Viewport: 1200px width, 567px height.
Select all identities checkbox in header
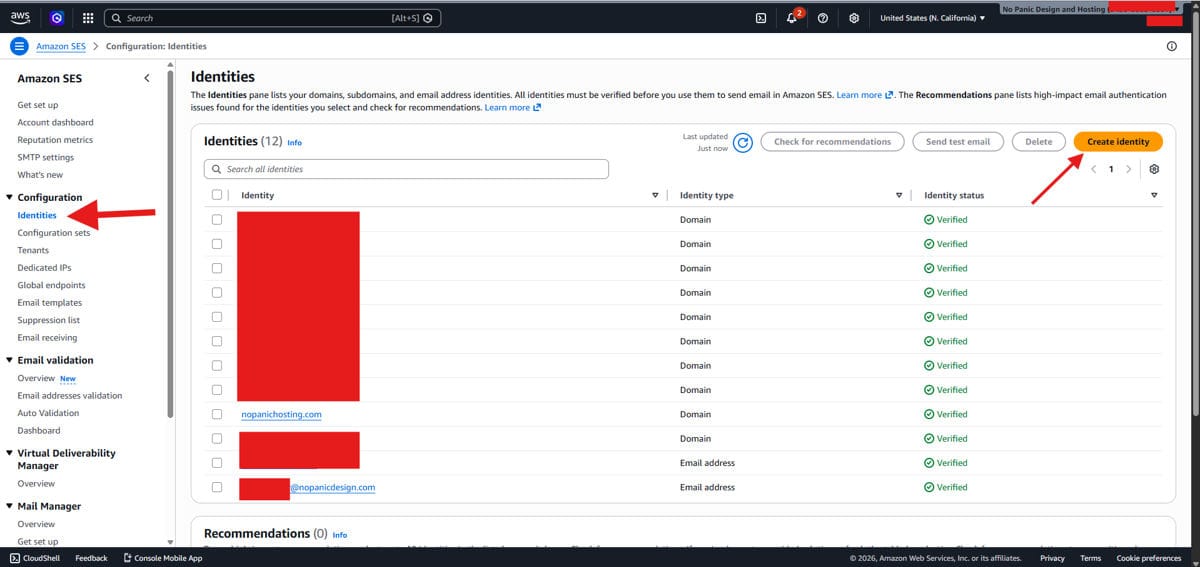[217, 195]
